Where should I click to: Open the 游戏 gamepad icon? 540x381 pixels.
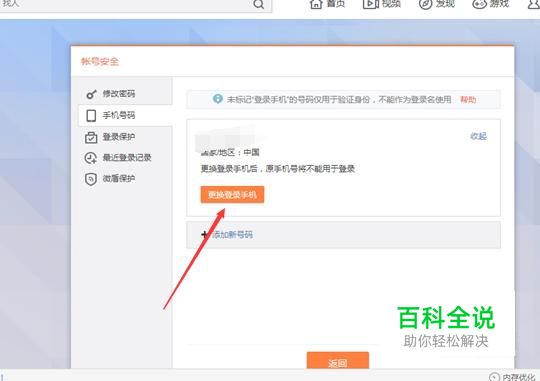pyautogui.click(x=479, y=4)
